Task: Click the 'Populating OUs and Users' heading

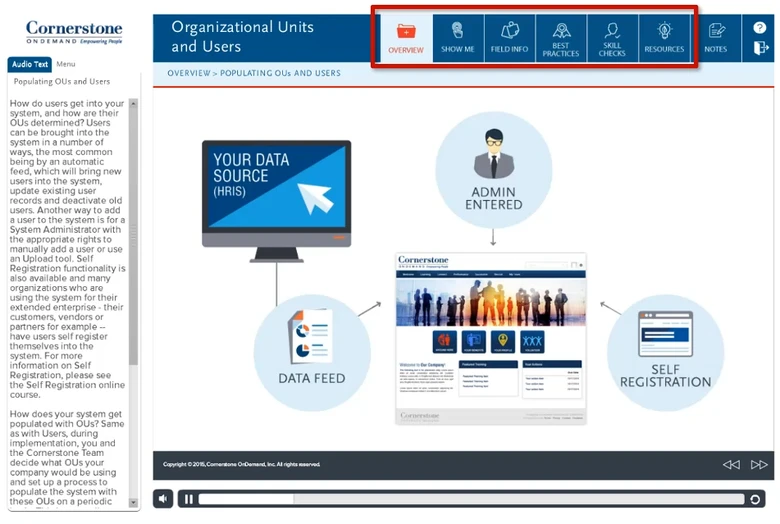Action: [x=62, y=82]
